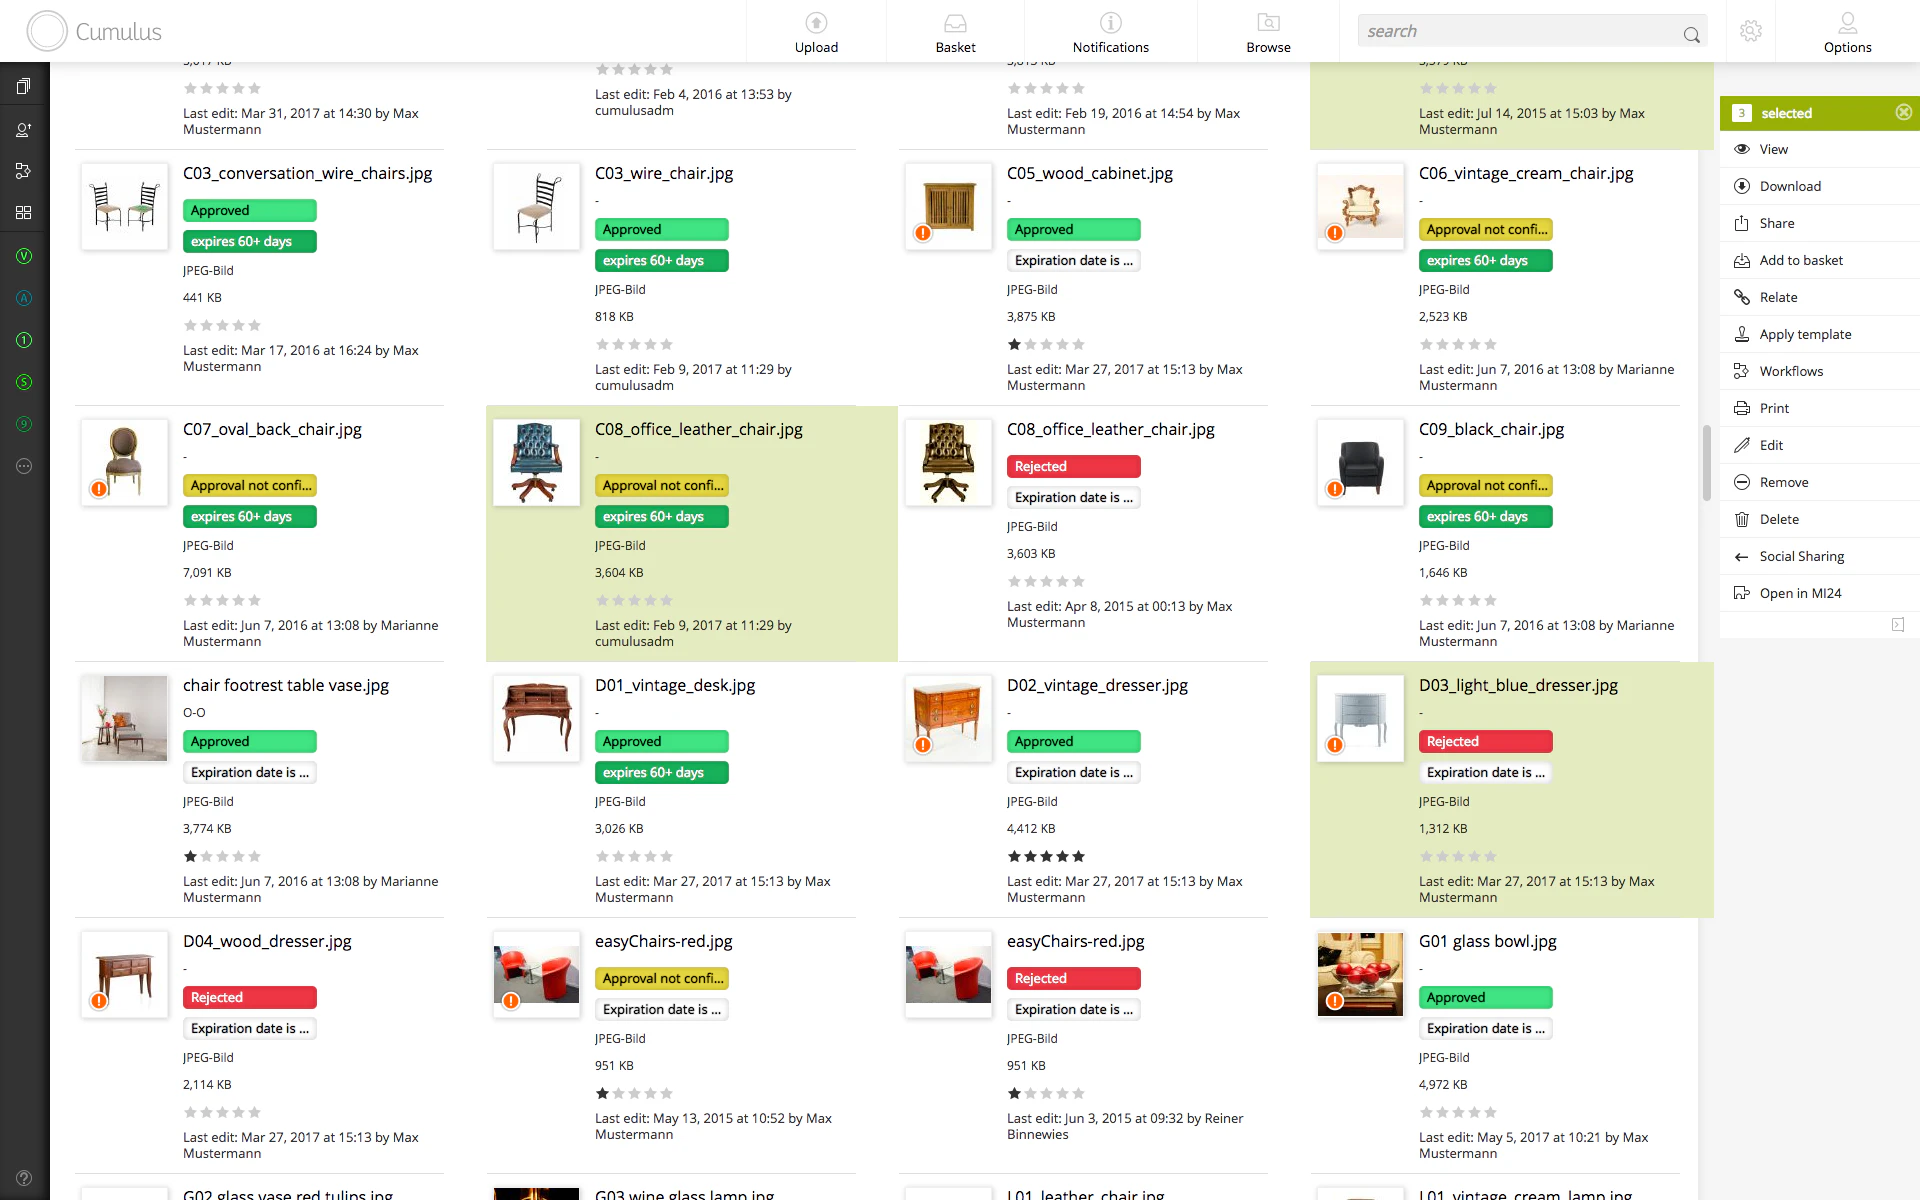Click warning badge on G01 glass bowl thumbnail

point(1335,1001)
